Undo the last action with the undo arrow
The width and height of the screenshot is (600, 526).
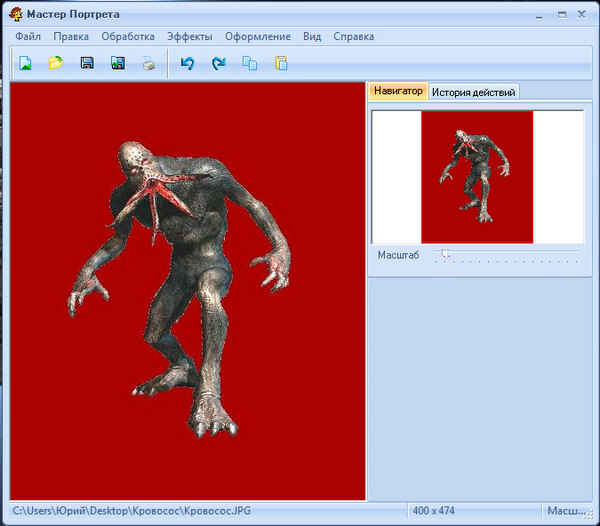[187, 63]
